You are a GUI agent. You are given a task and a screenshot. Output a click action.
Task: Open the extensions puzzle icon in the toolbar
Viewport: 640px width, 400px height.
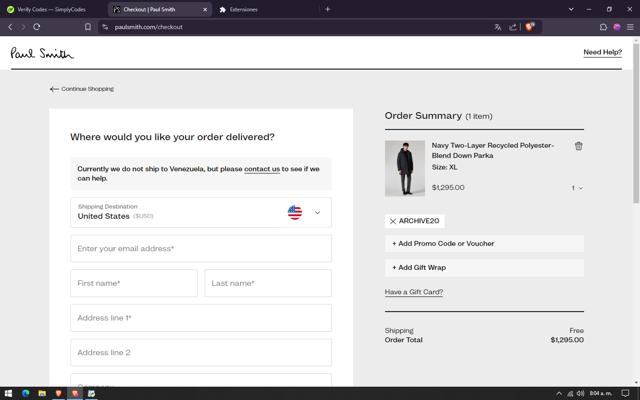coord(603,27)
